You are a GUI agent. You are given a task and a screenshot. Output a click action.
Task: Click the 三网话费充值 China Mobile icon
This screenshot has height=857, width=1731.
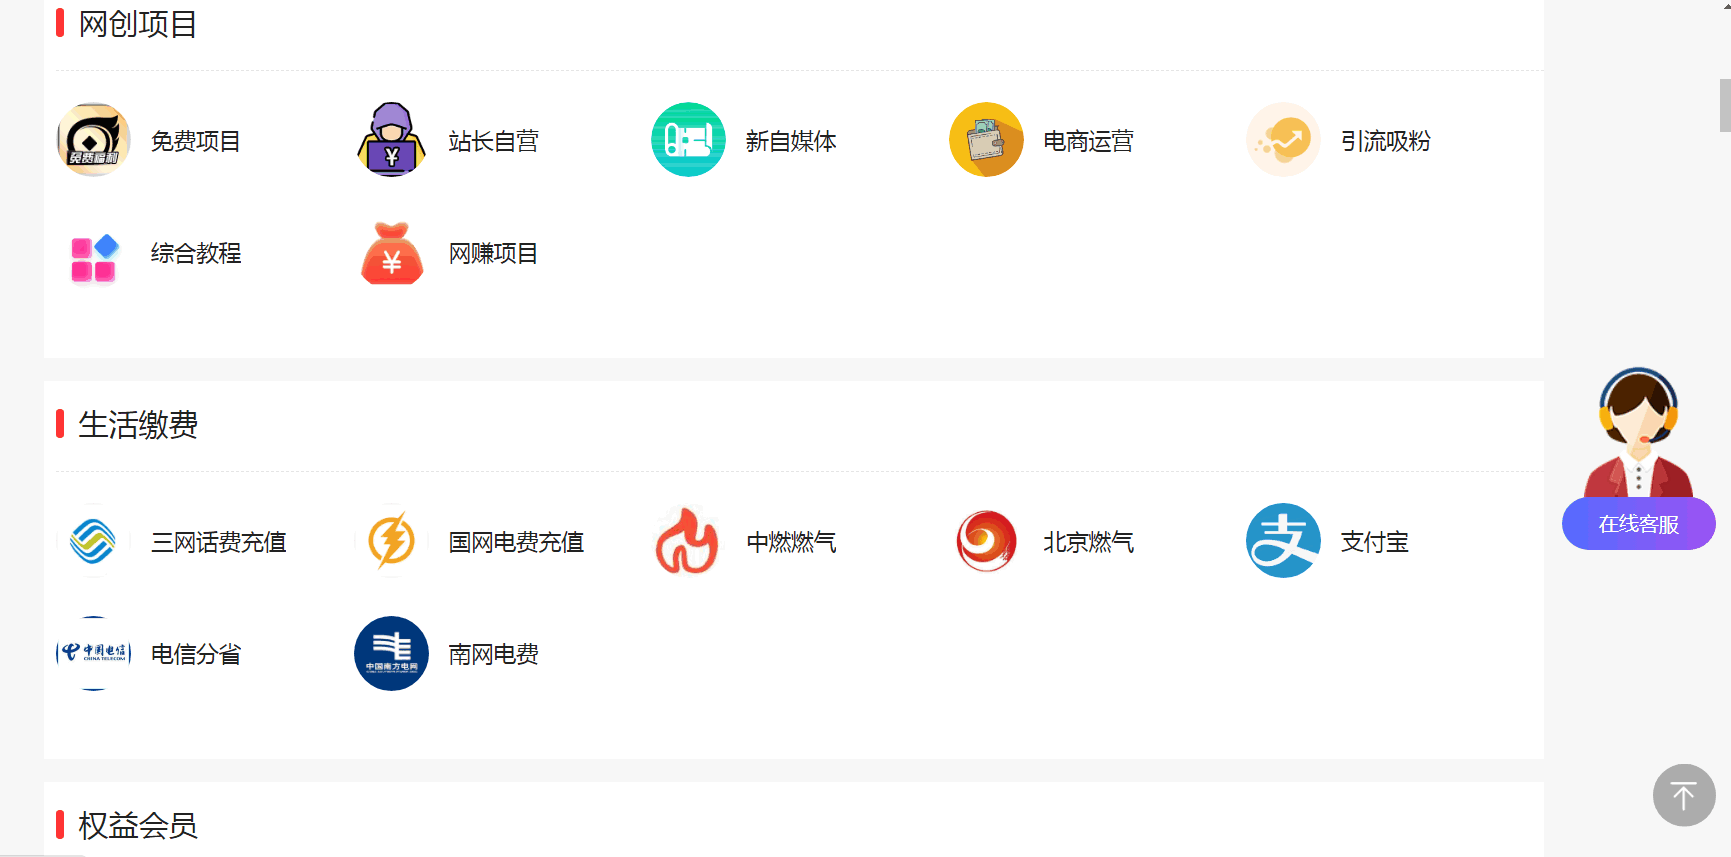(x=93, y=541)
